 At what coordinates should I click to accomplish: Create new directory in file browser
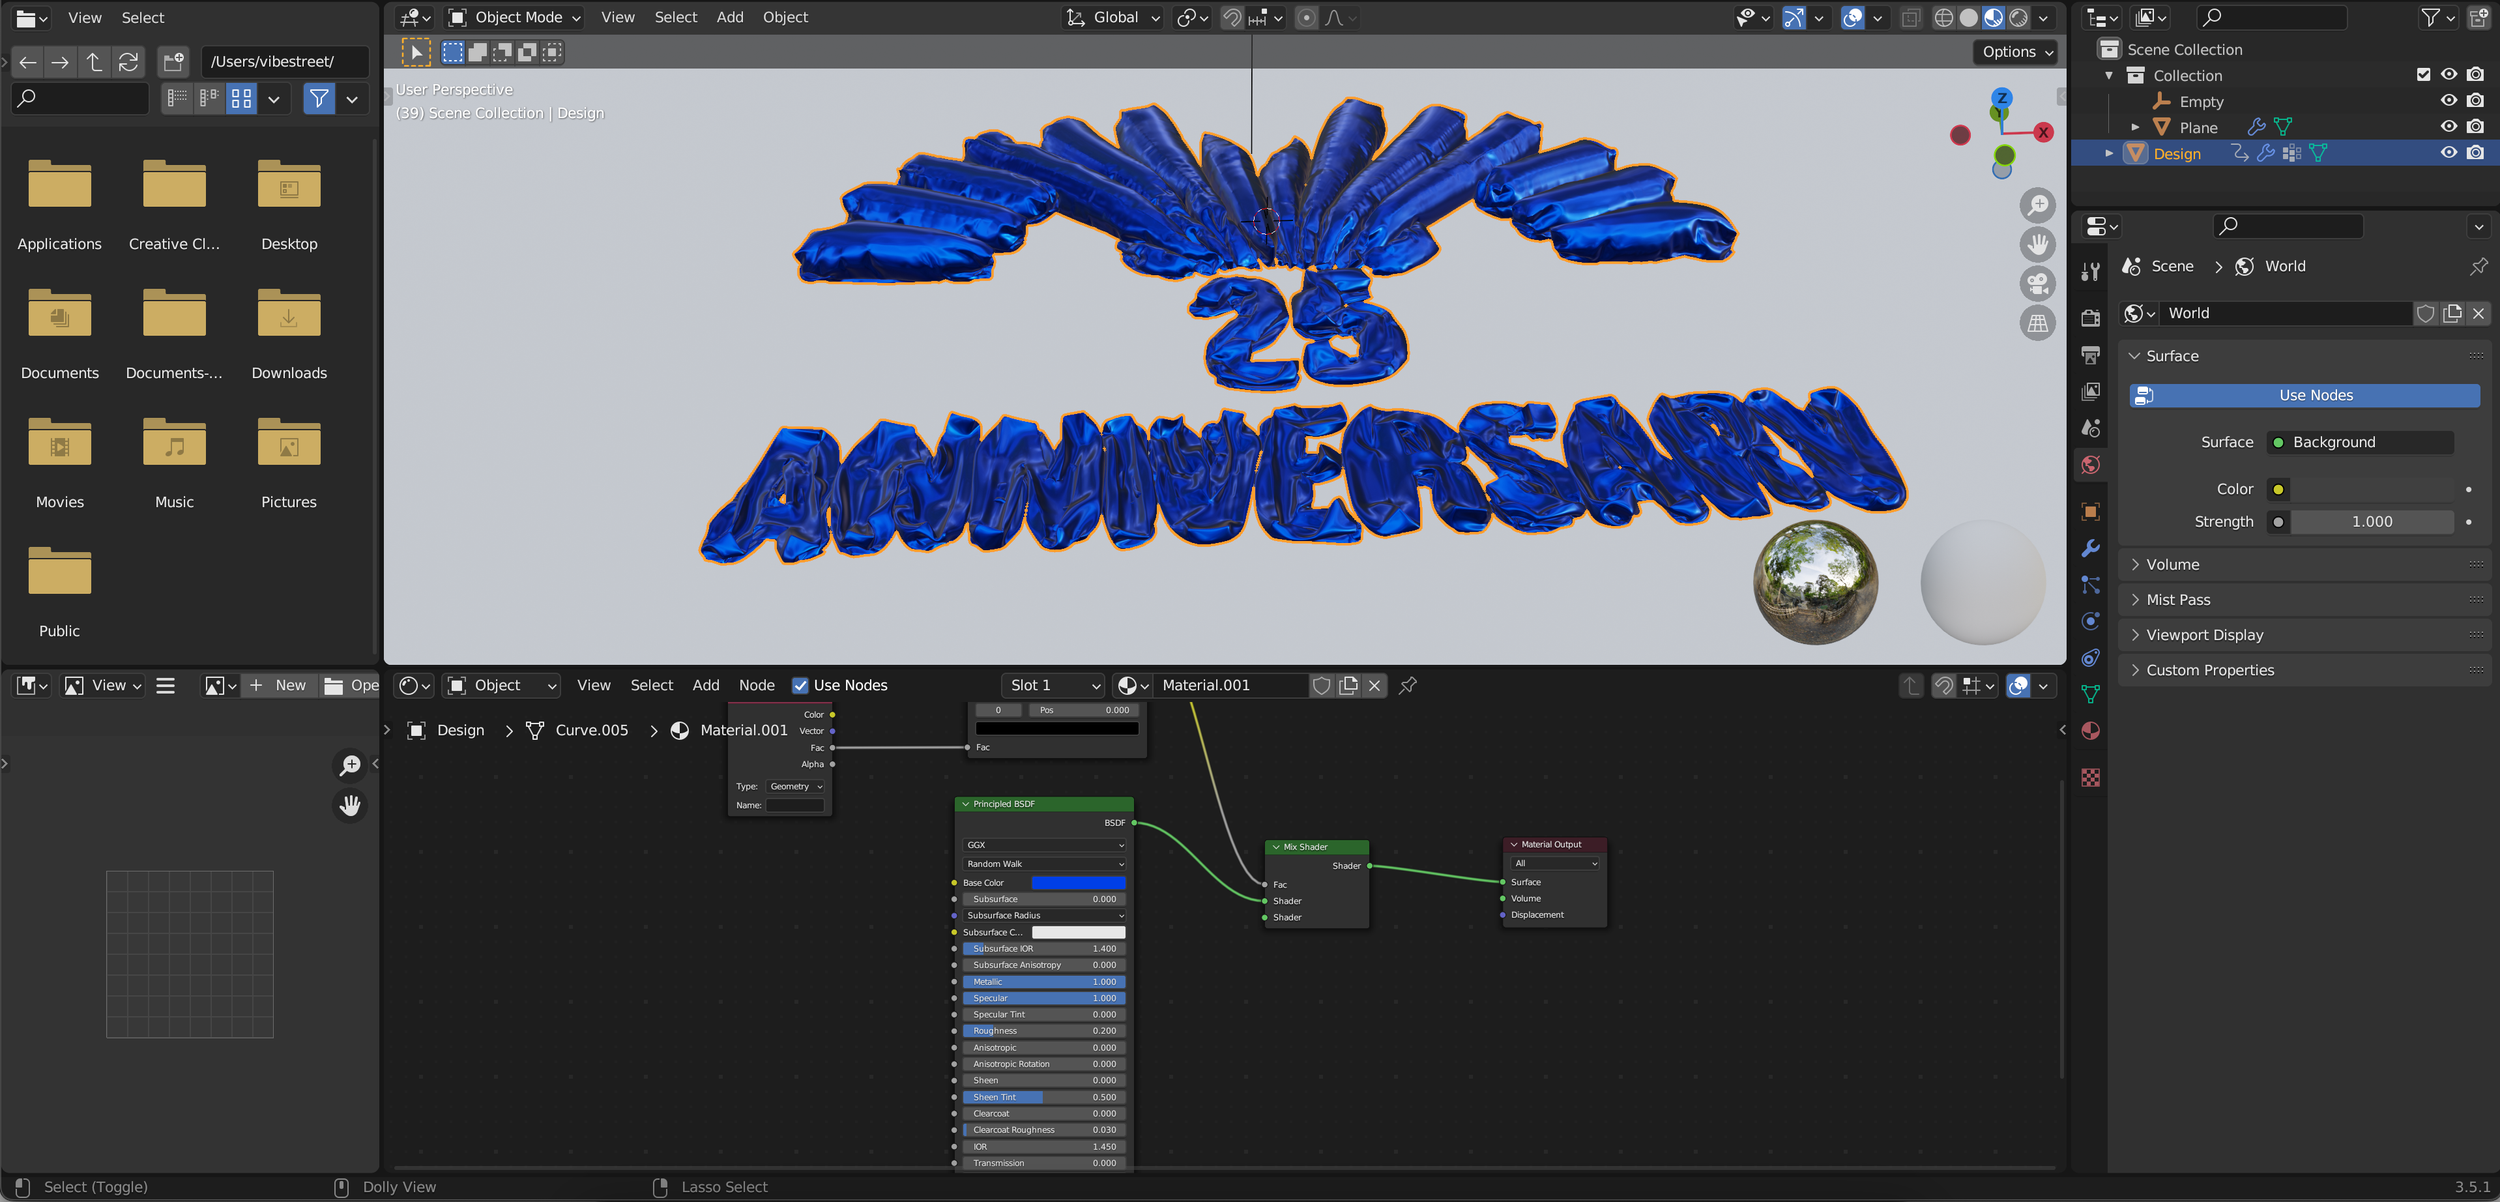173,62
